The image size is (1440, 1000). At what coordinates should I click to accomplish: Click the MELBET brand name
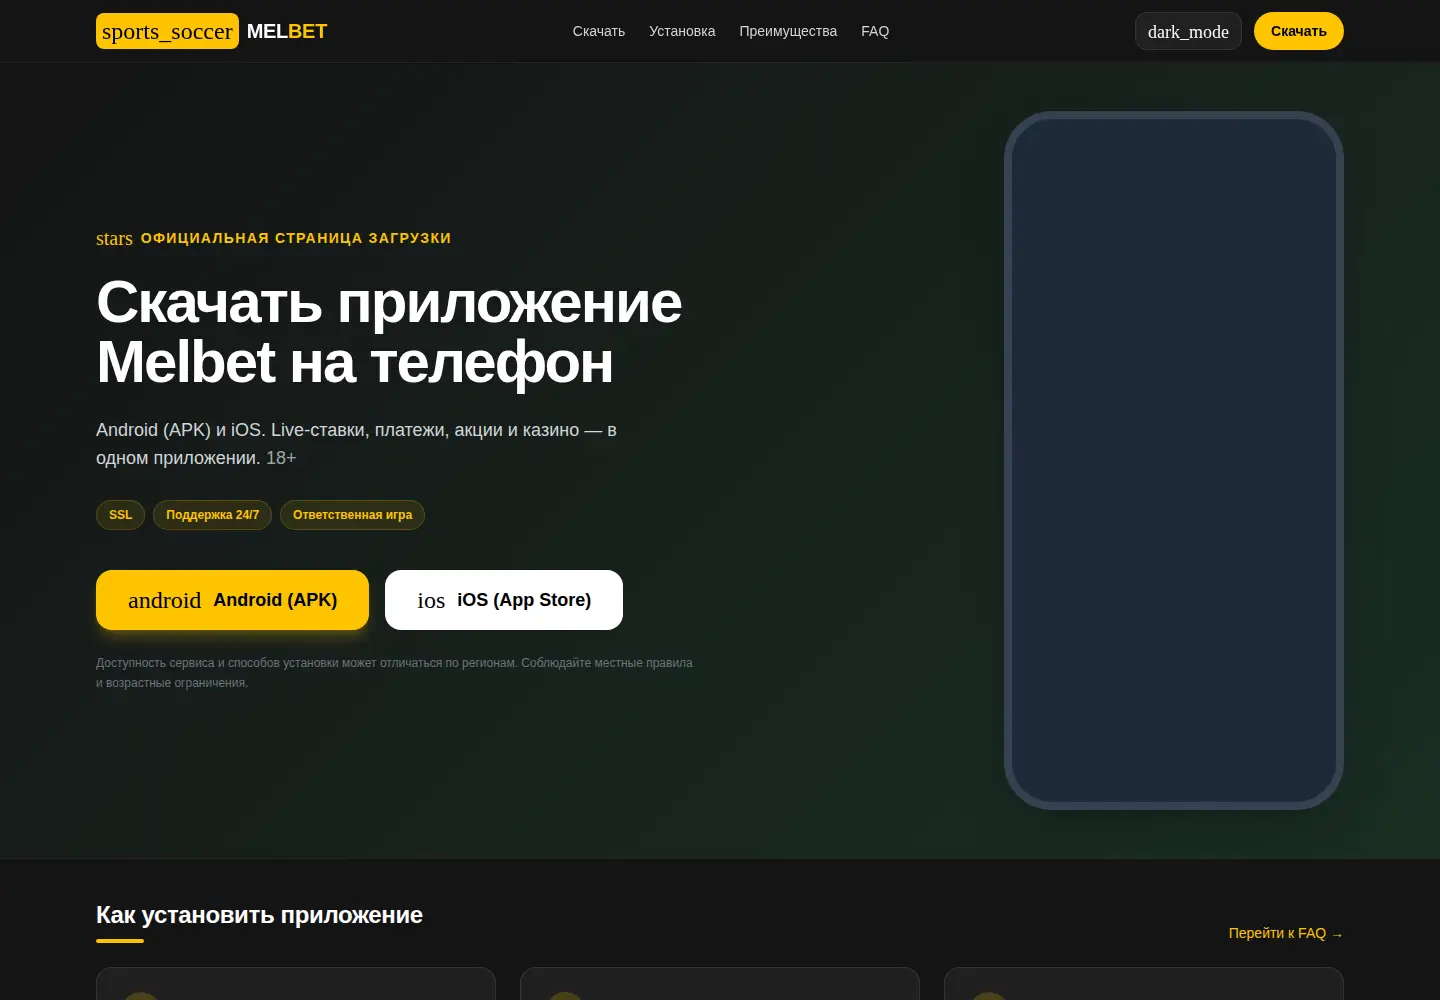coord(287,31)
